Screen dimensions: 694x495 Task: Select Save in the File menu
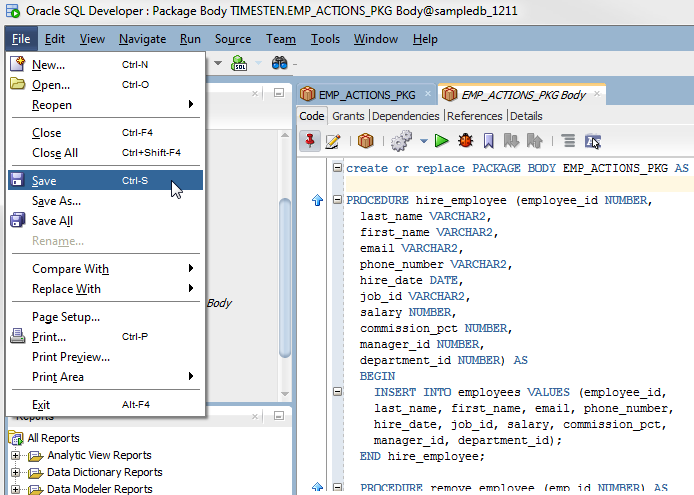[x=105, y=180]
